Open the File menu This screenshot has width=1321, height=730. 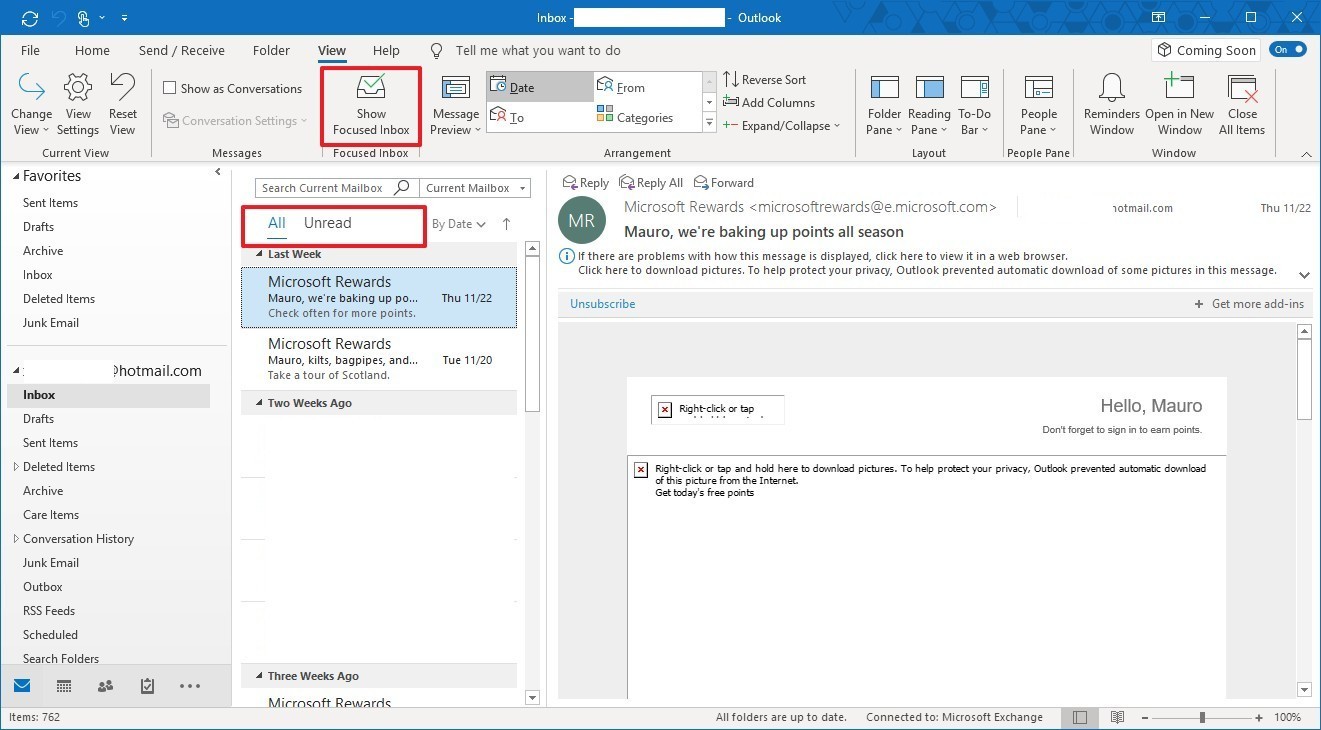point(30,50)
